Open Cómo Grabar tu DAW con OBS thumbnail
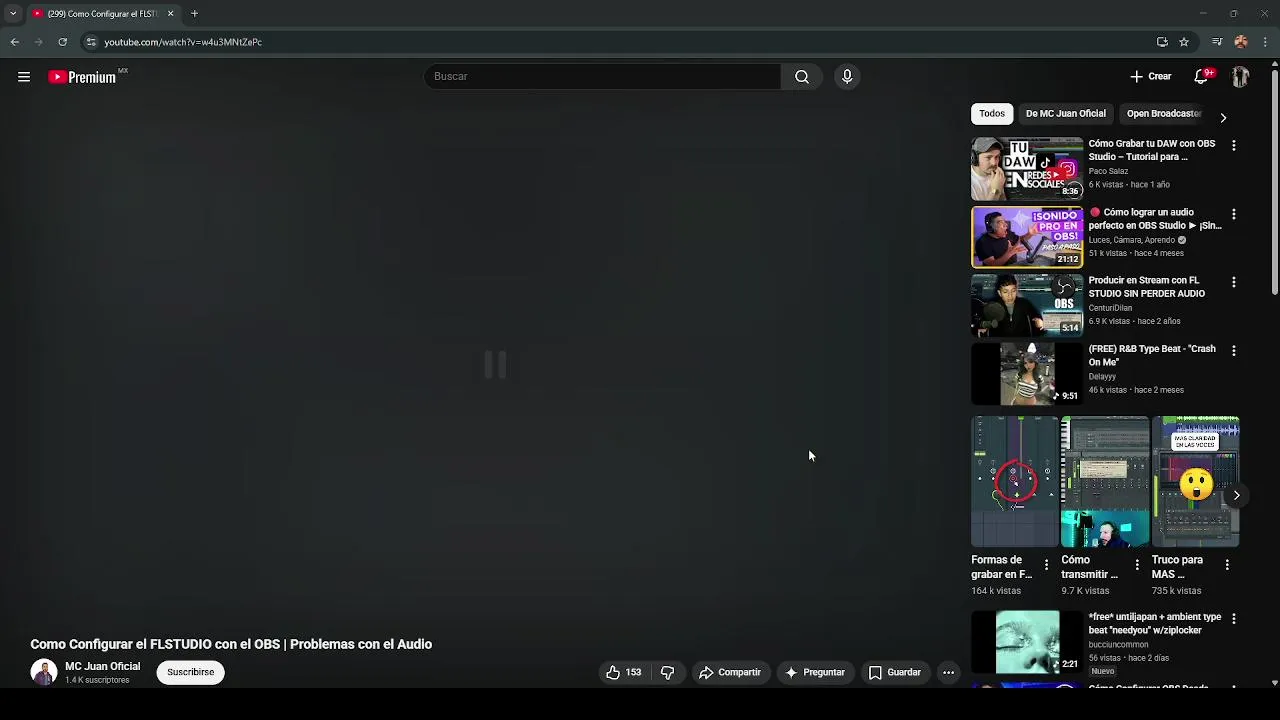Viewport: 1280px width, 720px height. [x=1027, y=169]
